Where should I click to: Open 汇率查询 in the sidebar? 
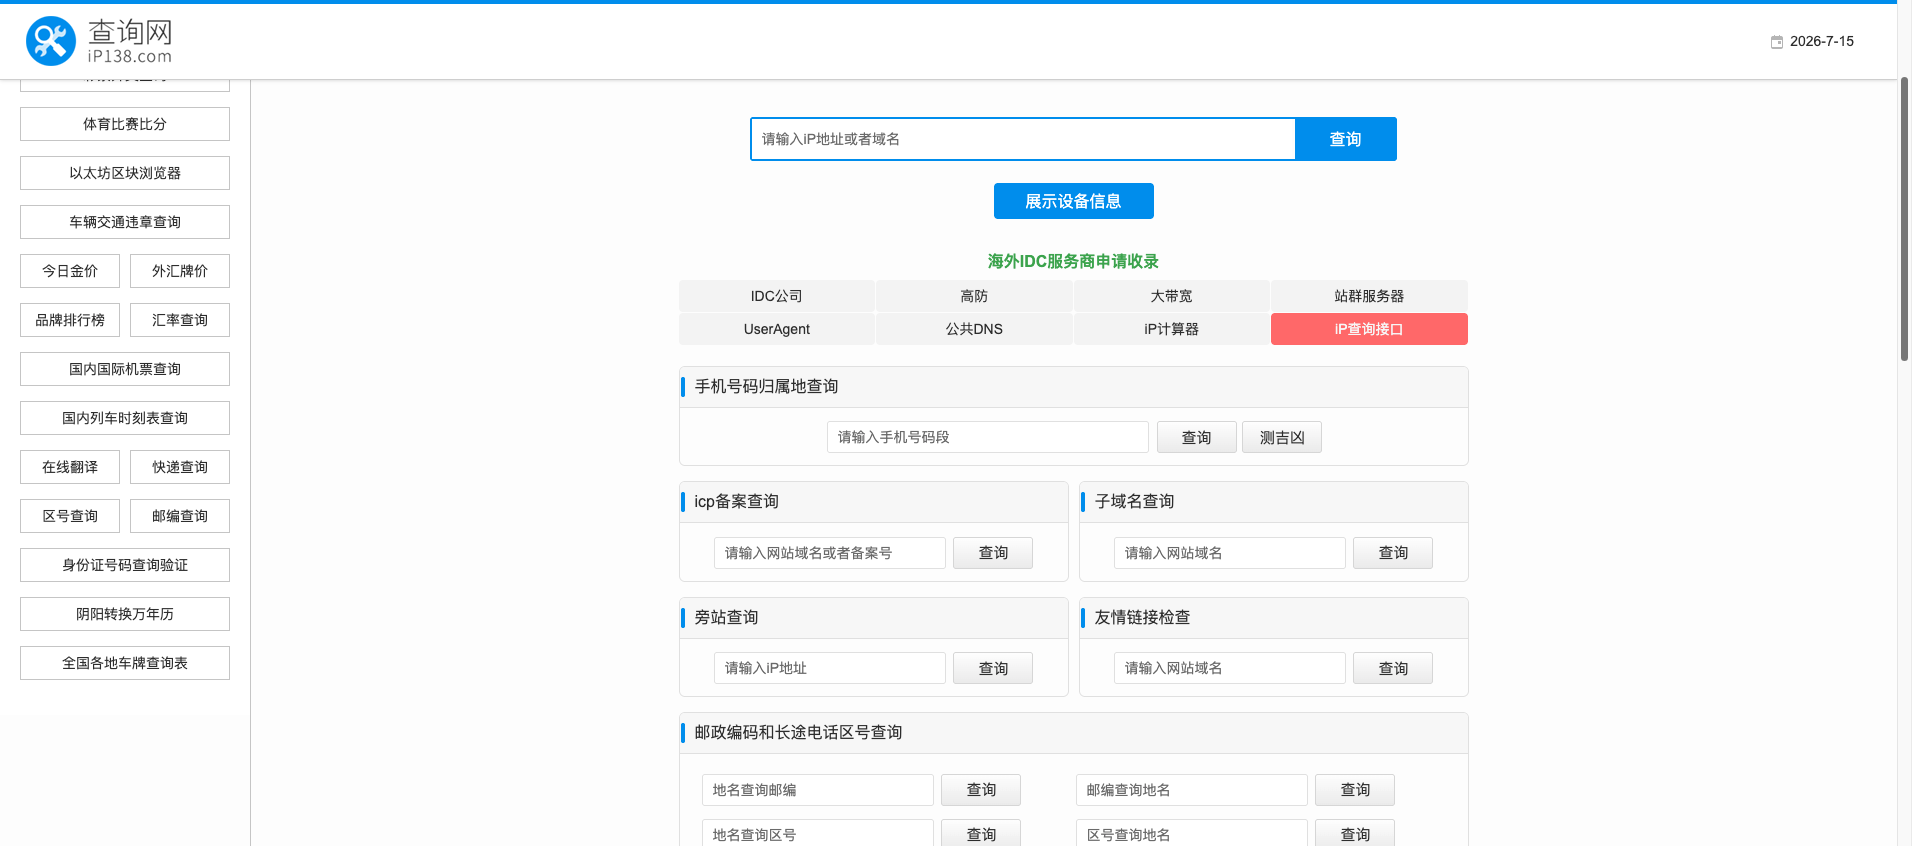(180, 320)
